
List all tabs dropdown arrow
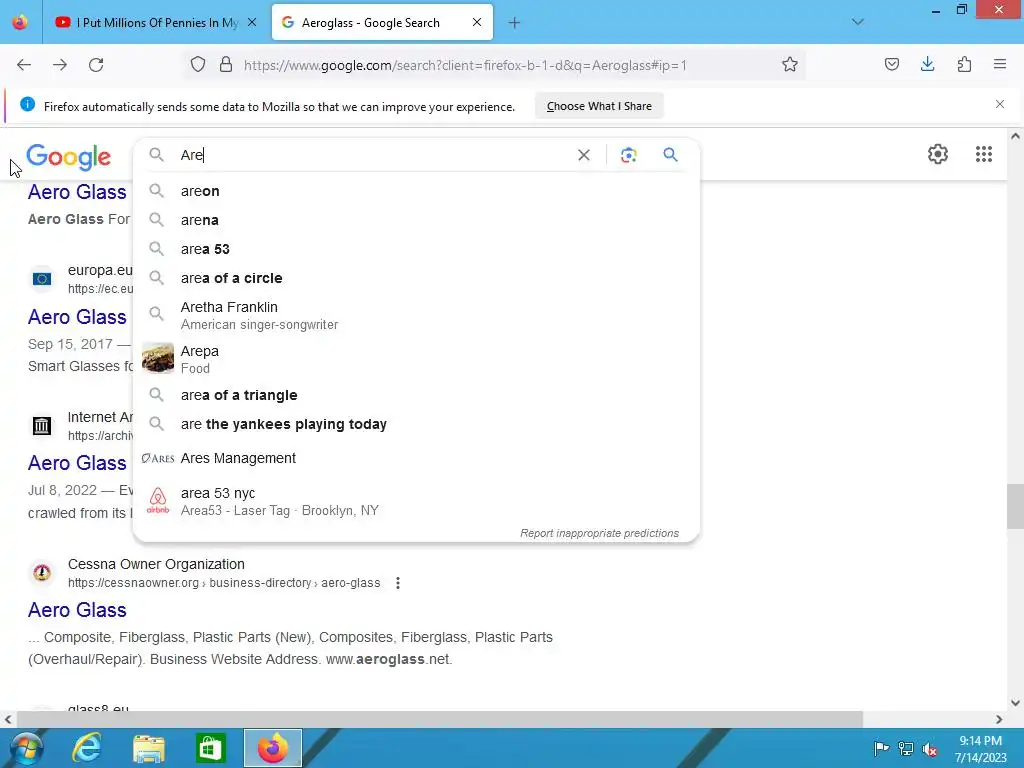(x=858, y=22)
